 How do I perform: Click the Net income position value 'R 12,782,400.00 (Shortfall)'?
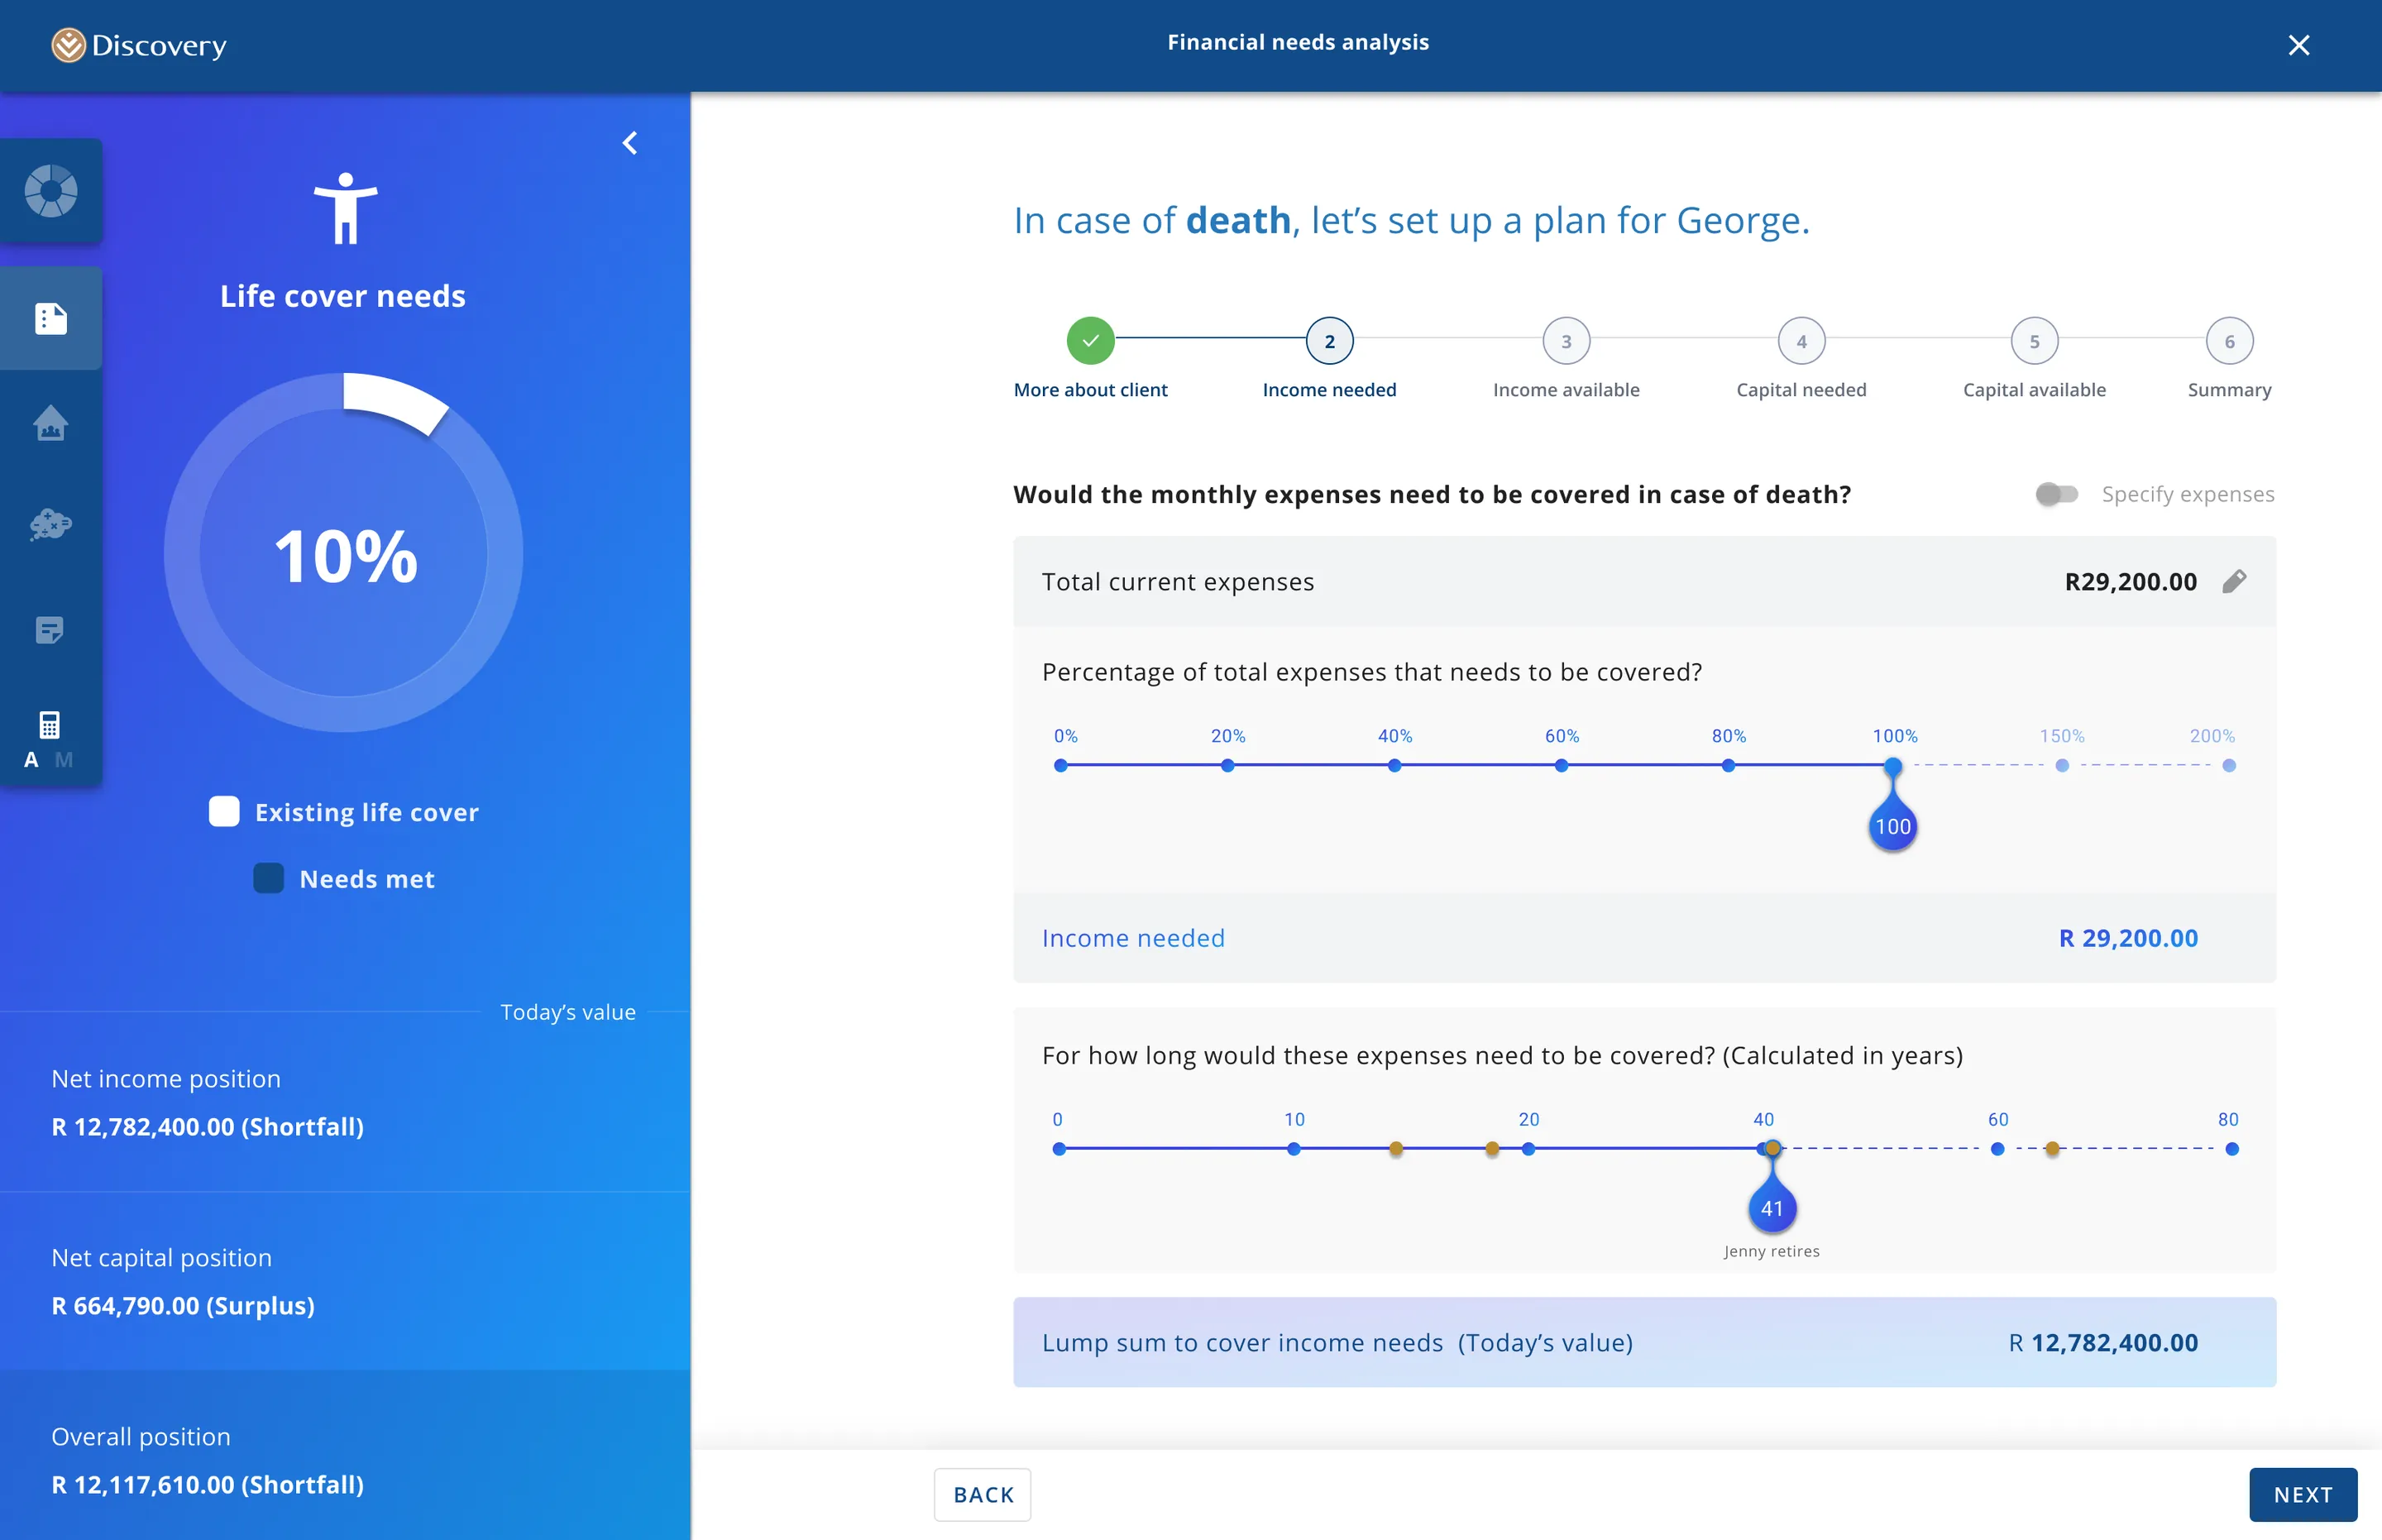tap(208, 1127)
